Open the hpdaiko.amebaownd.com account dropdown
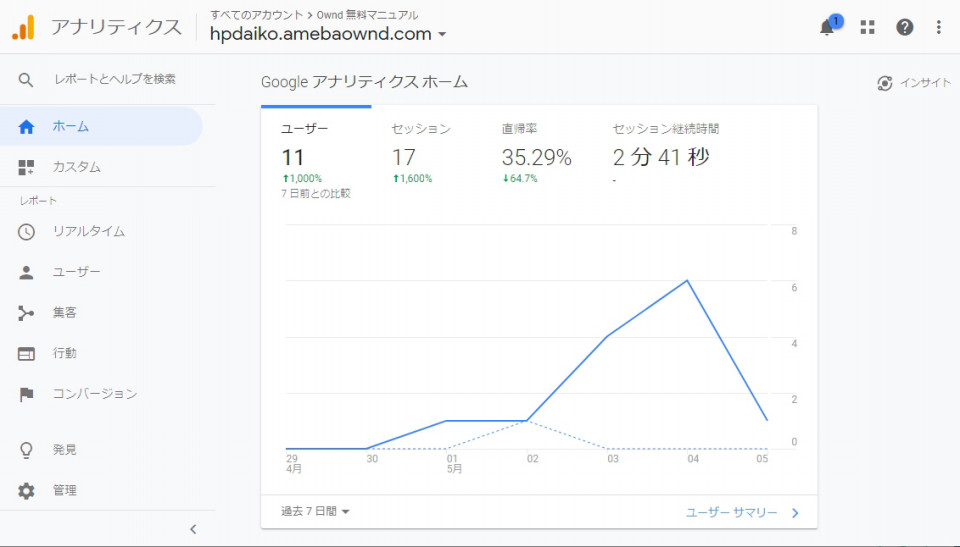Screen dimensions: 960x547 [x=328, y=34]
